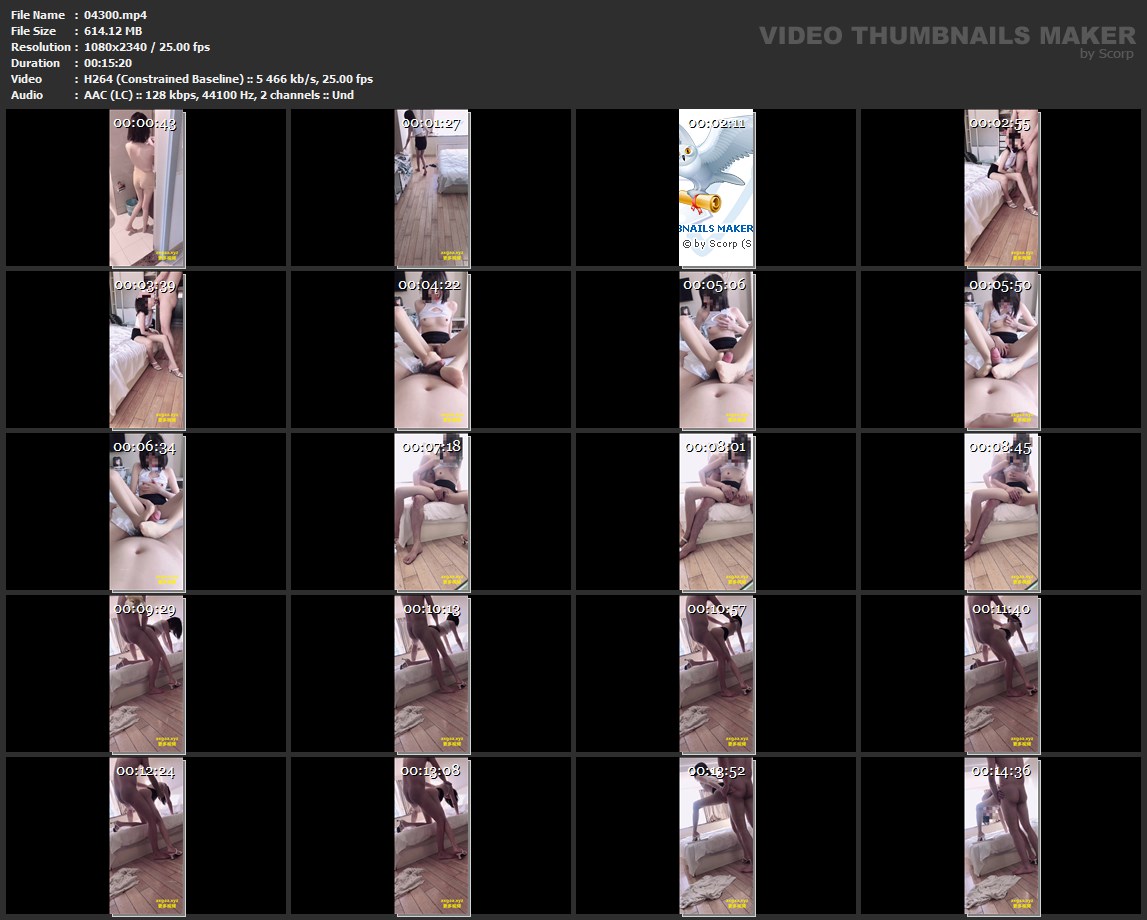Screen dimensions: 1147x920
Task: Select the last frame at 00:14:36
Action: click(x=1001, y=836)
